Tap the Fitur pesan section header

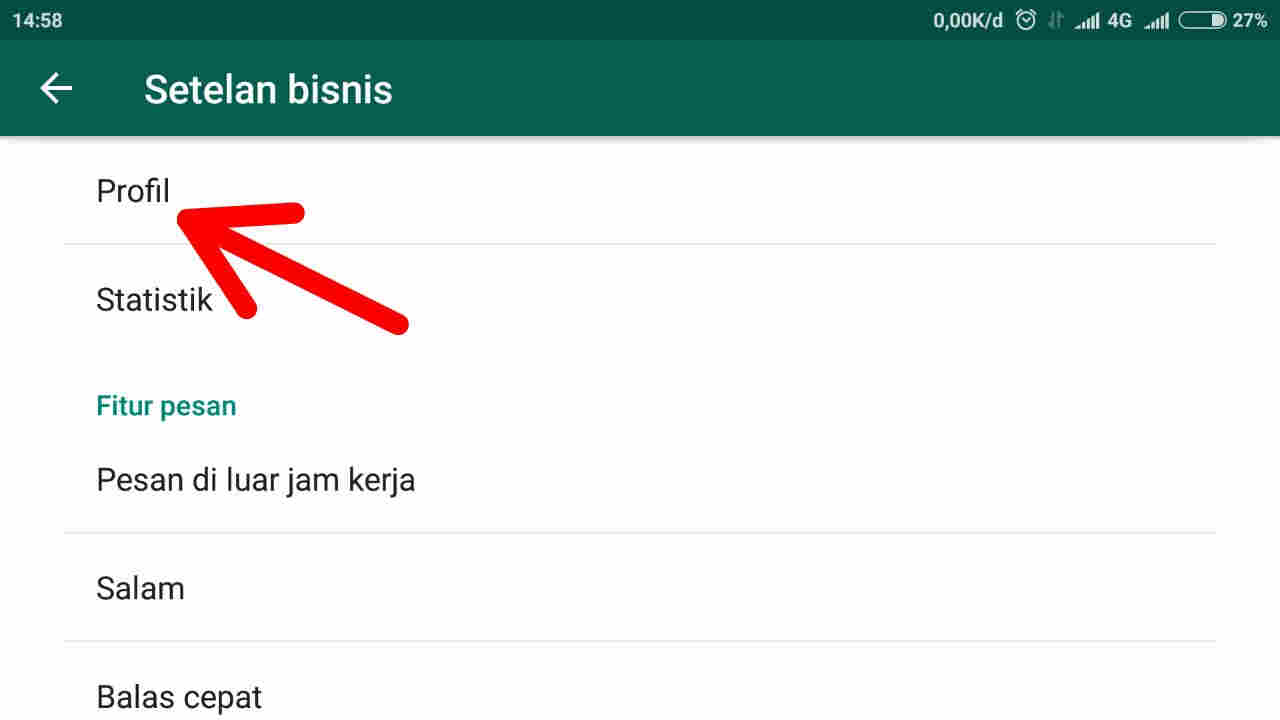166,406
